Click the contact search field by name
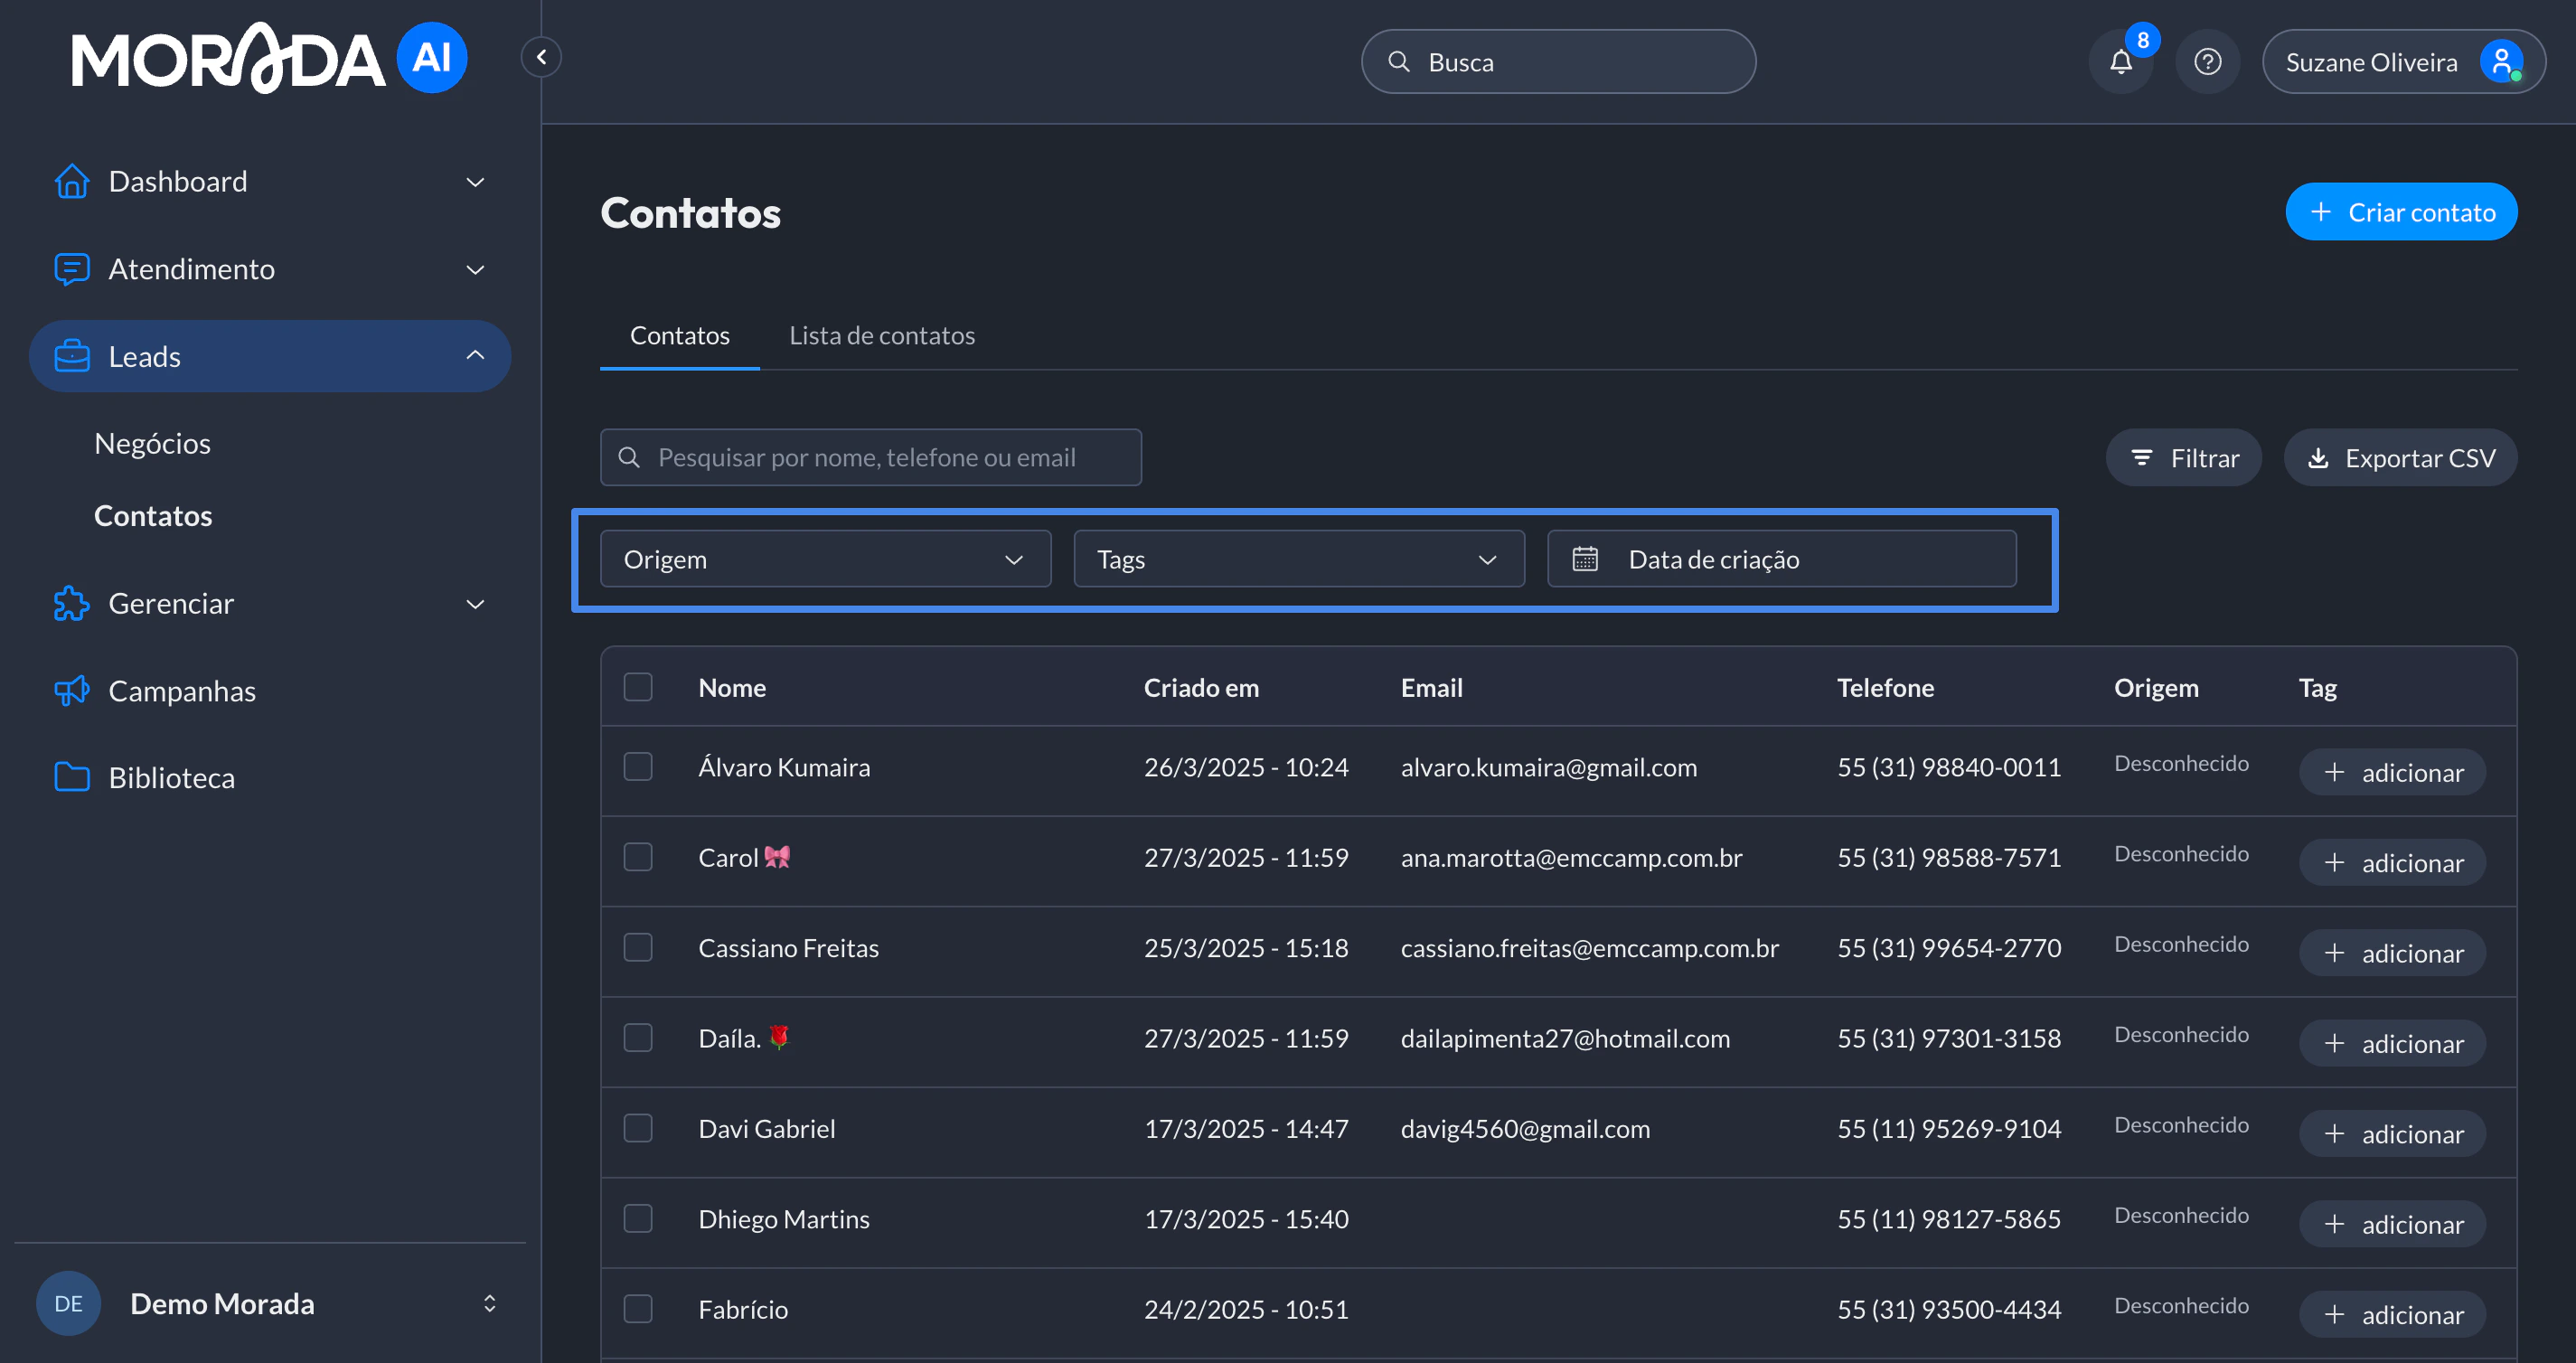Viewport: 2576px width, 1363px height. 870,458
